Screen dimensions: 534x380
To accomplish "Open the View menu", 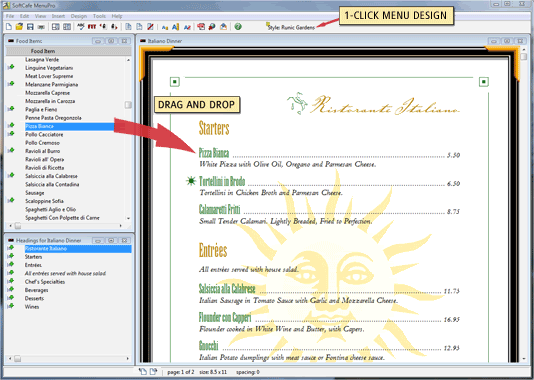I will (40, 16).
